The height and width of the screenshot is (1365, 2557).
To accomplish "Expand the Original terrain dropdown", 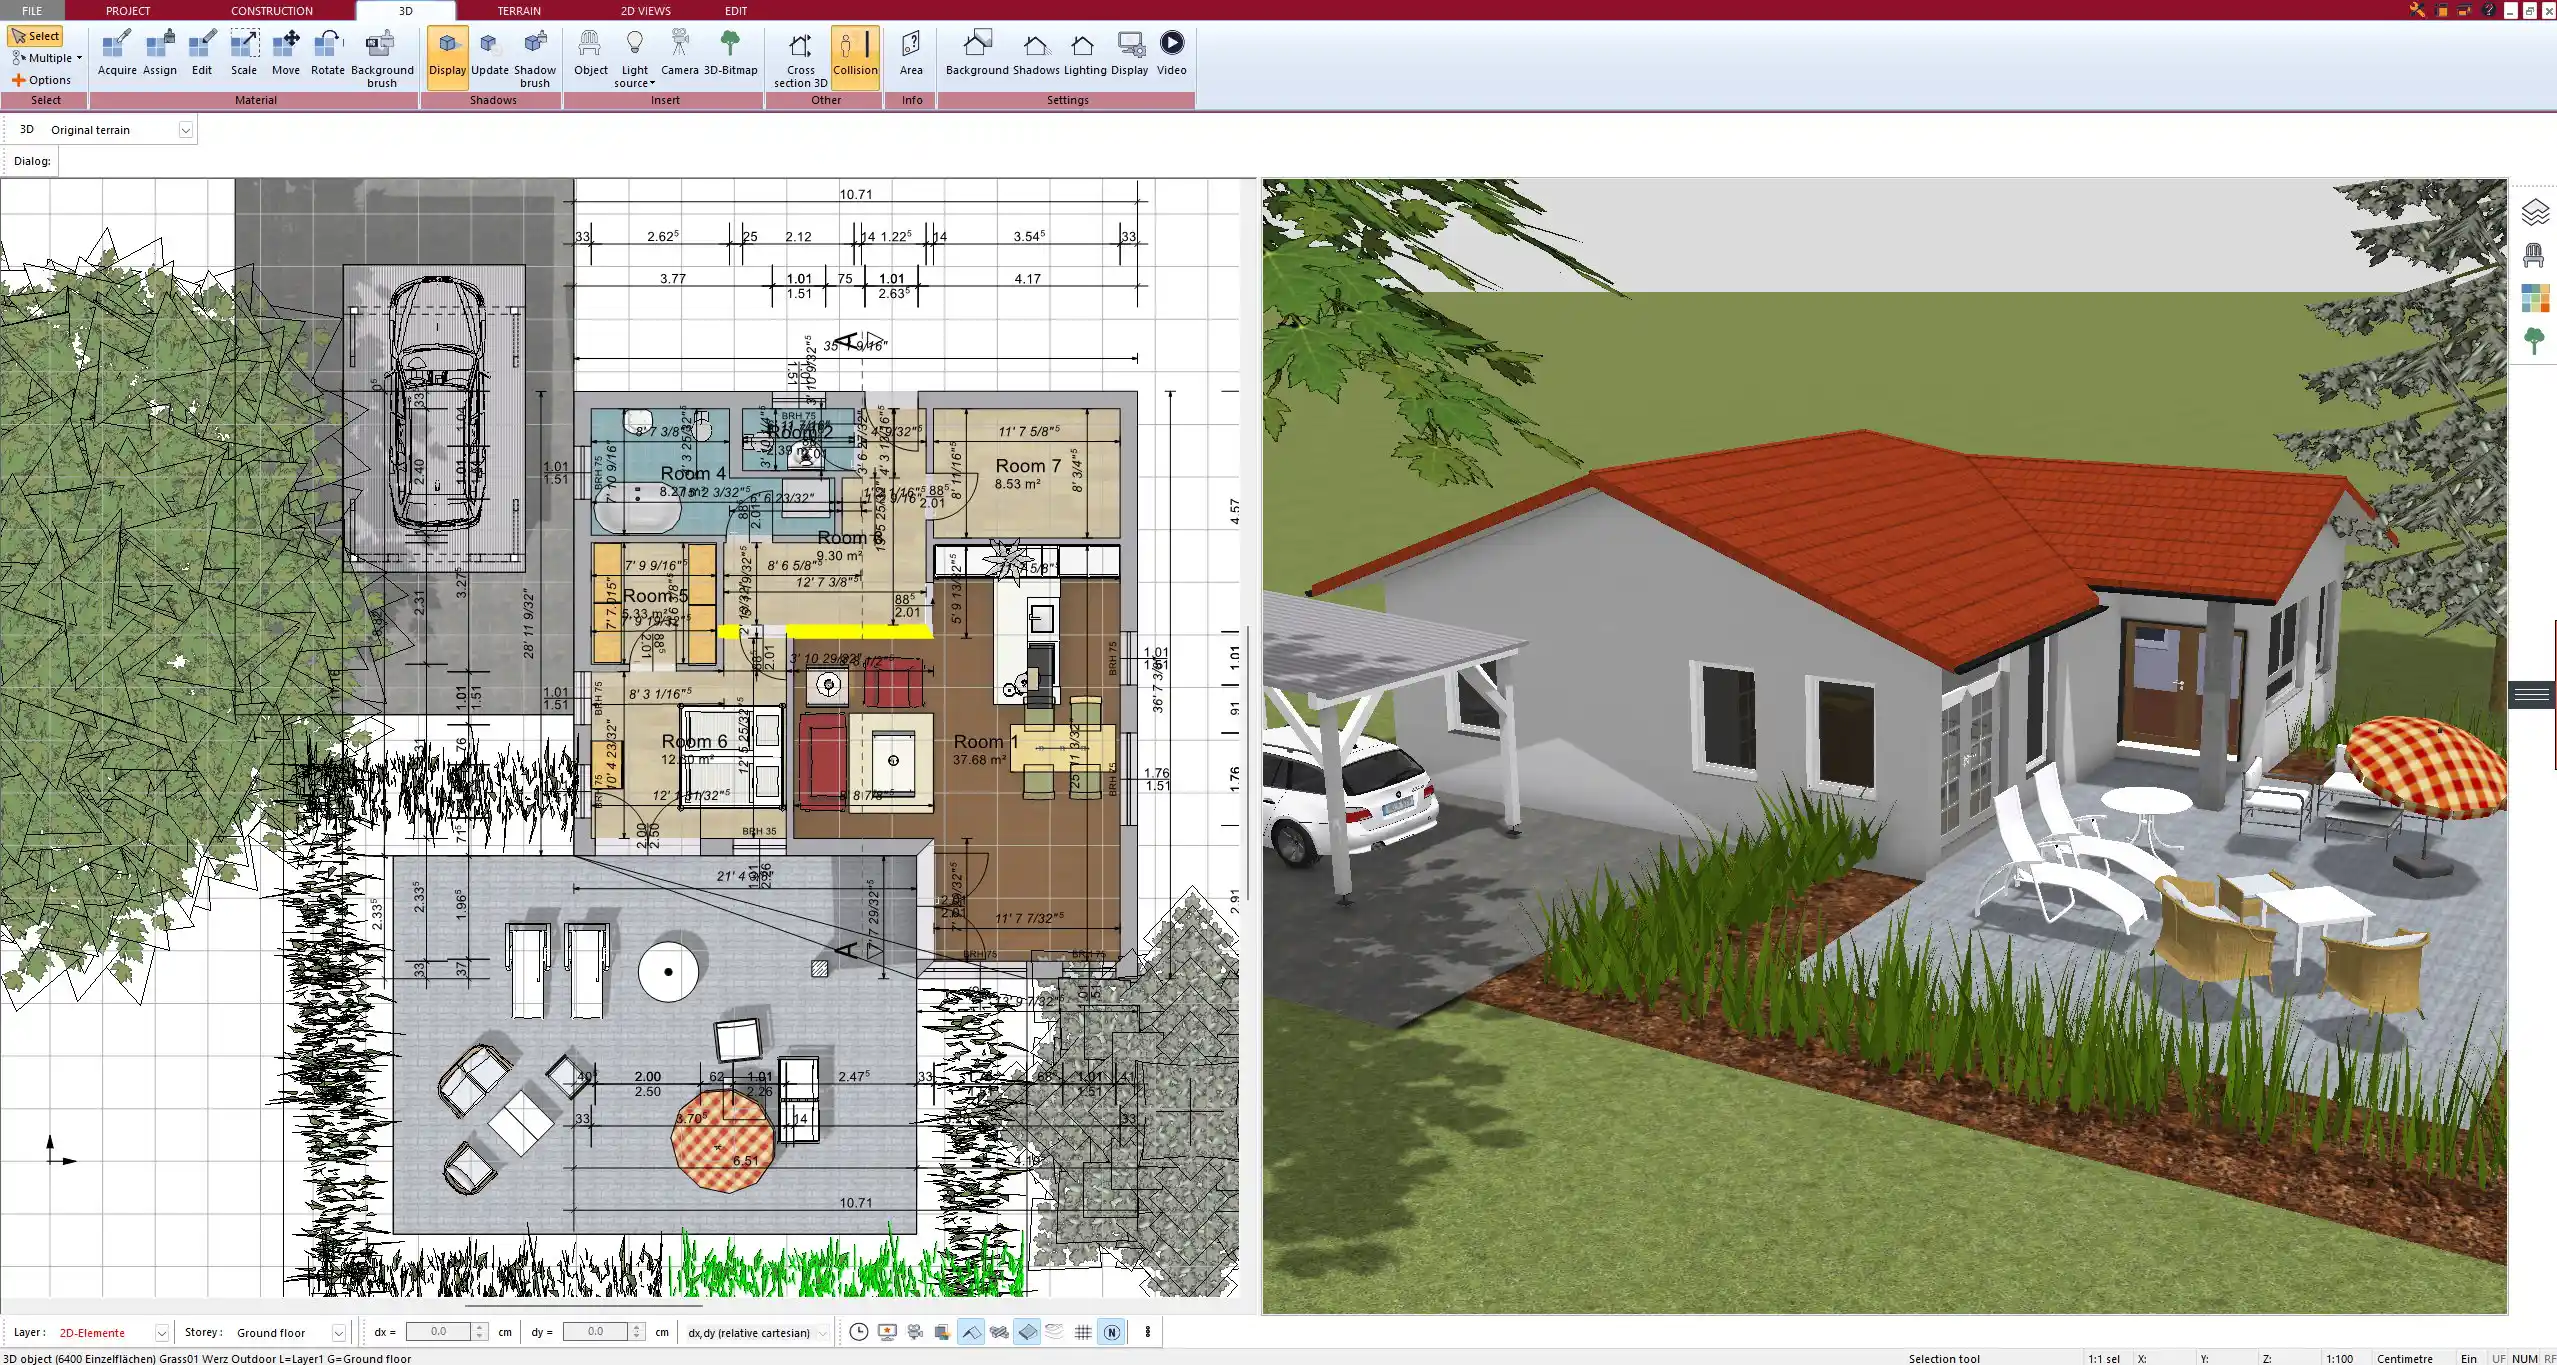I will click(x=185, y=130).
